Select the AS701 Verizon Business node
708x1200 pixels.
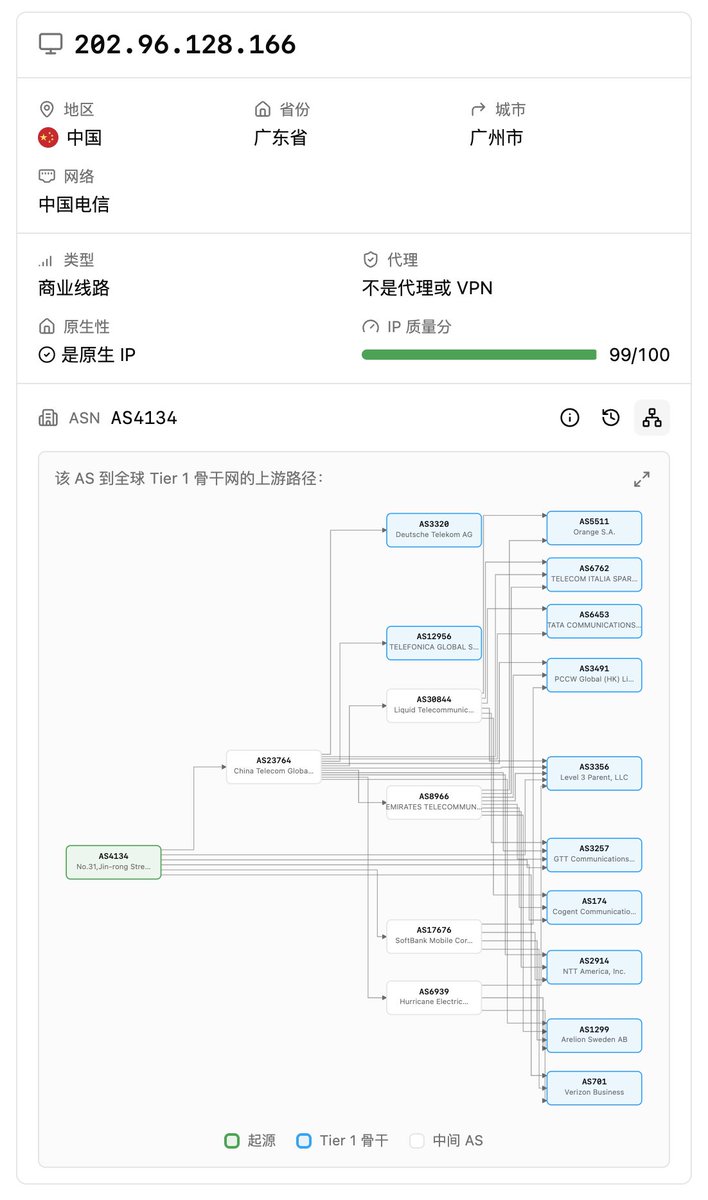(x=594, y=1087)
